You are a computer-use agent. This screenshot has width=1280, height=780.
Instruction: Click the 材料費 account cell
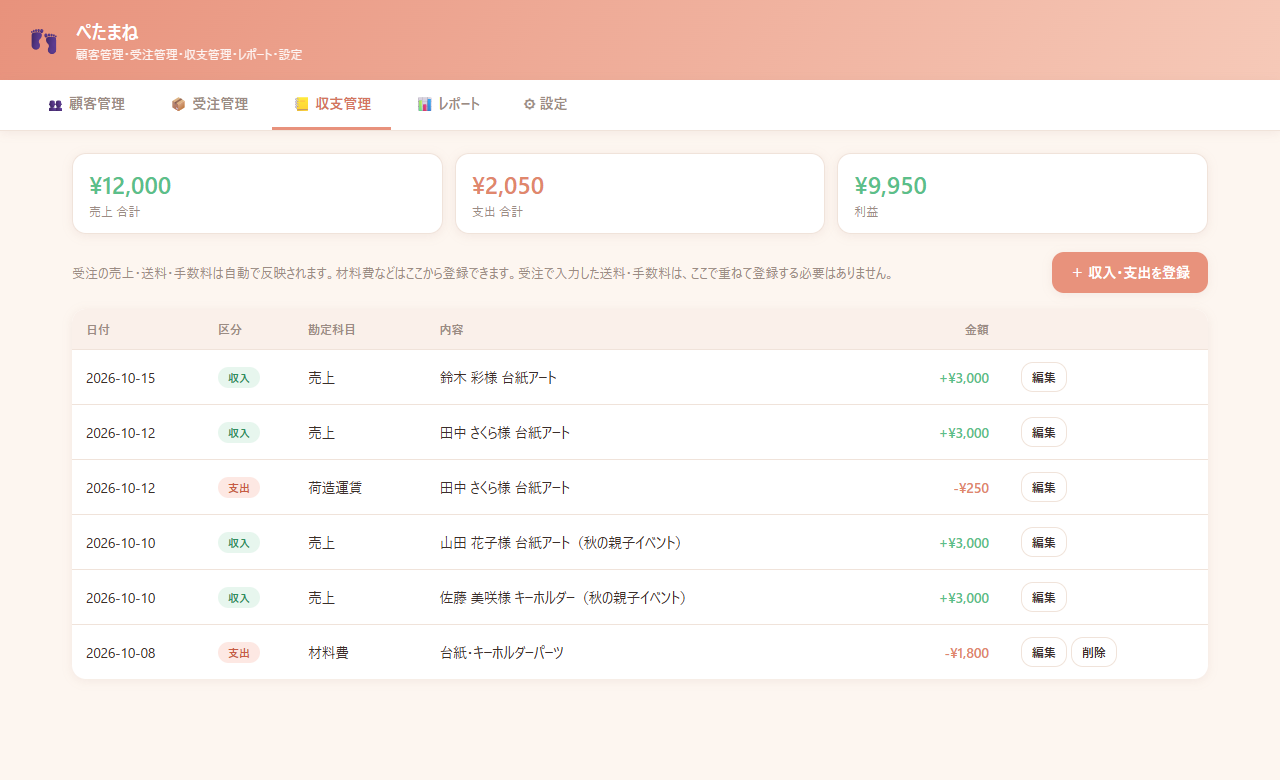pyautogui.click(x=328, y=653)
